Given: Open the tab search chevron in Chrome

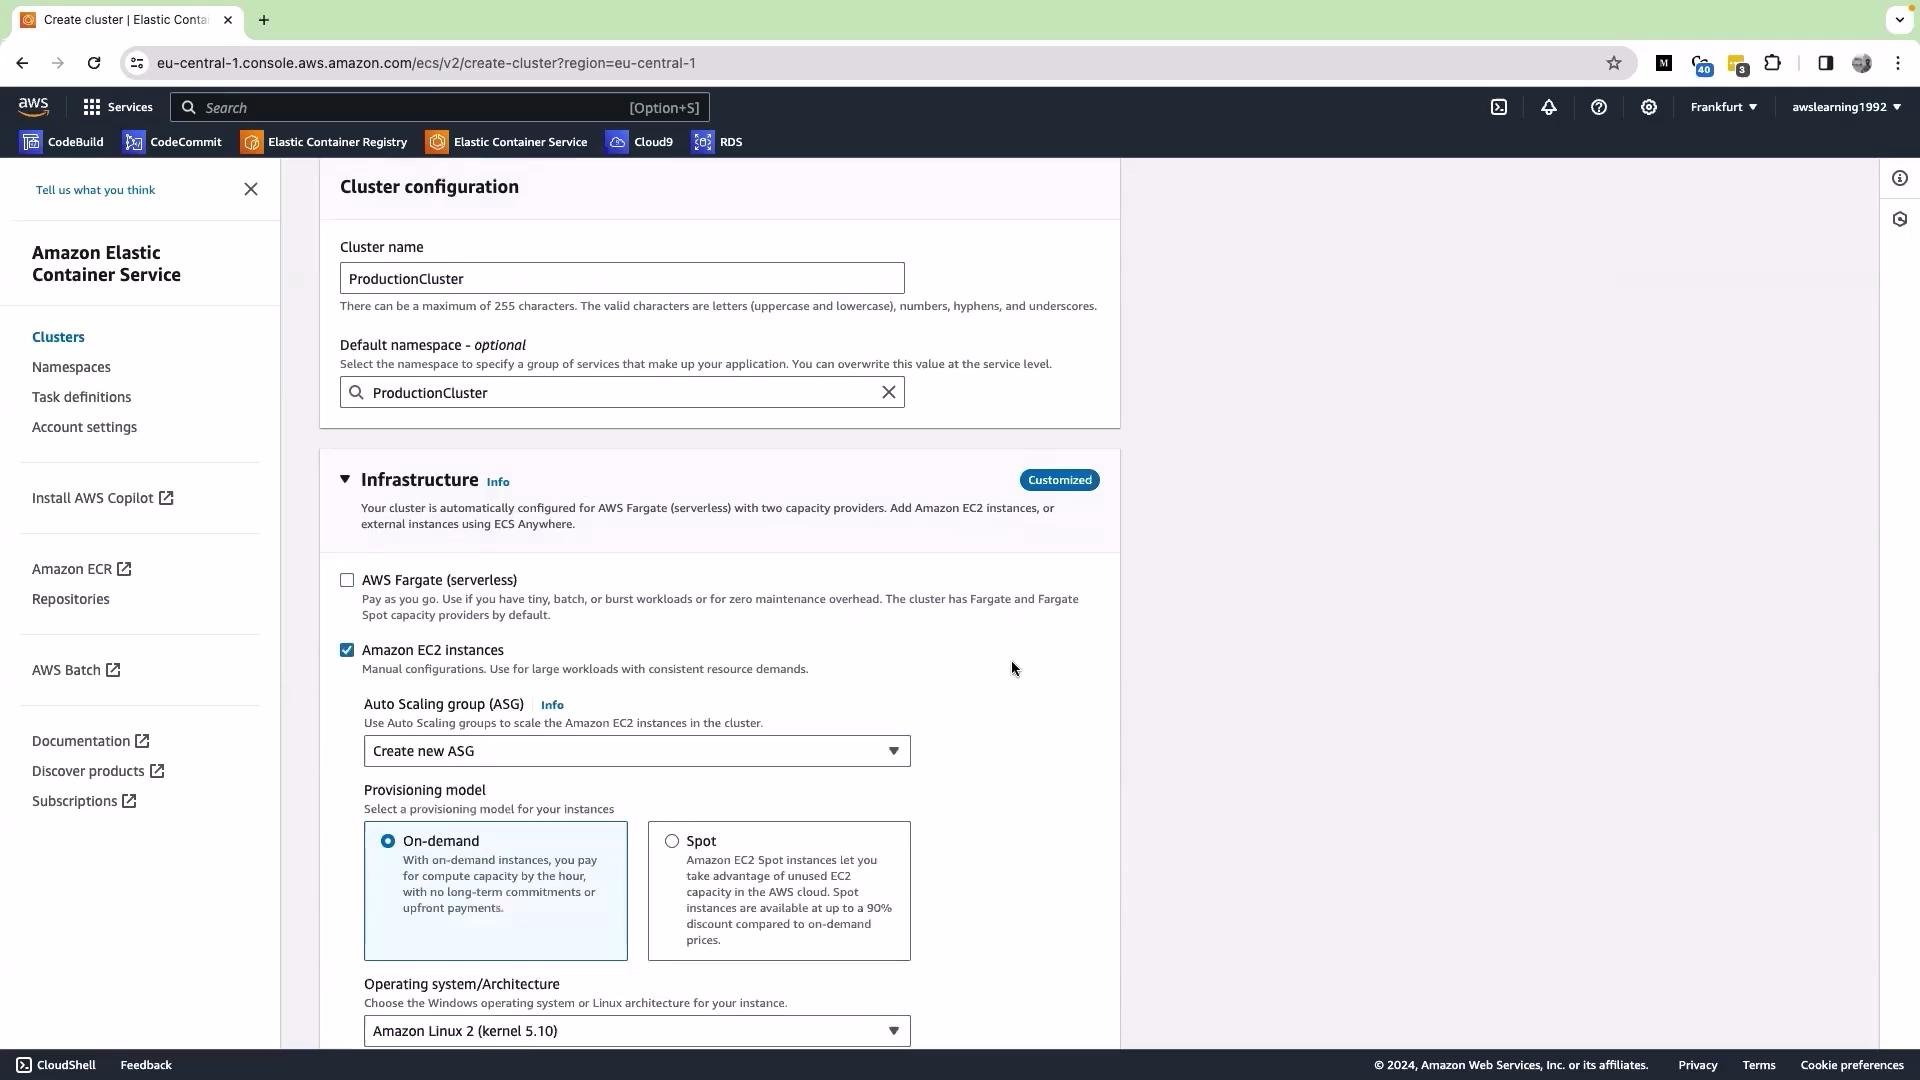Looking at the screenshot, I should pos(1899,20).
